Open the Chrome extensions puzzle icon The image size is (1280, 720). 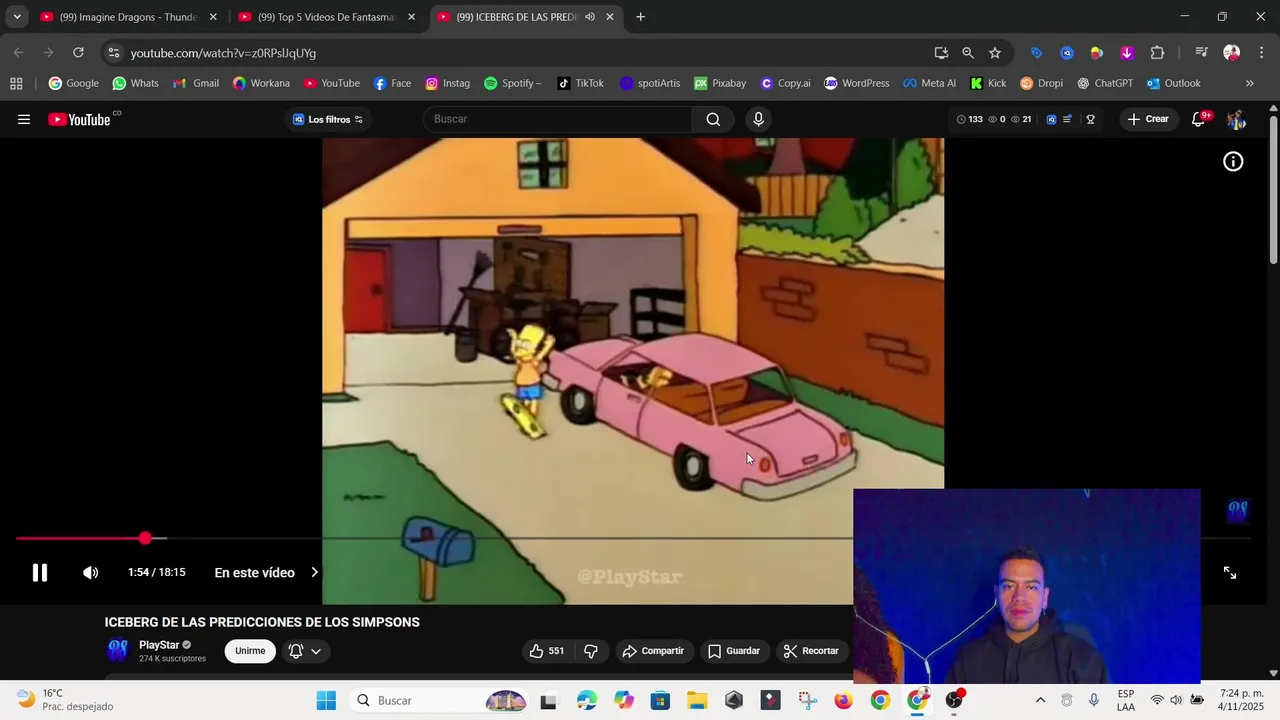click(1158, 53)
